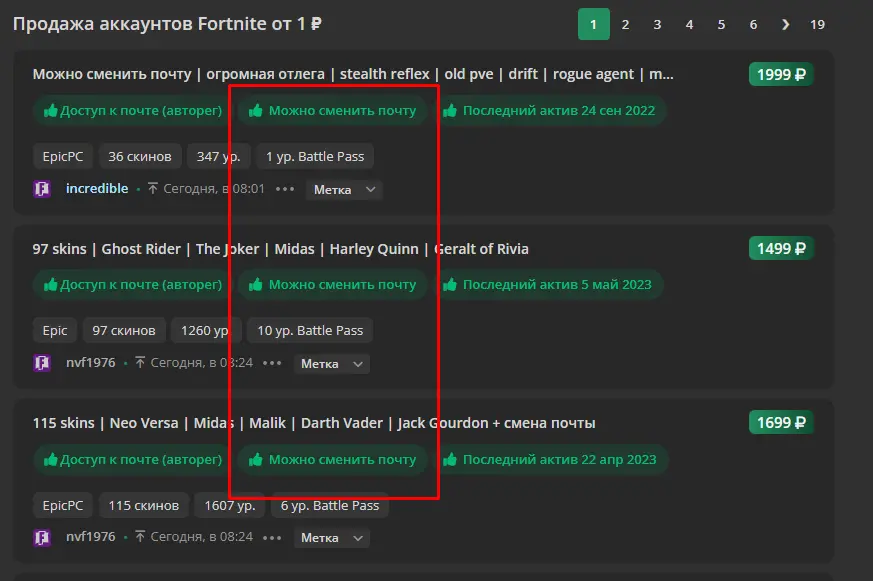Click the thumbs-up icon on Последний актив 24 сен 2022
Screen dimensions: 873x581
450,110
